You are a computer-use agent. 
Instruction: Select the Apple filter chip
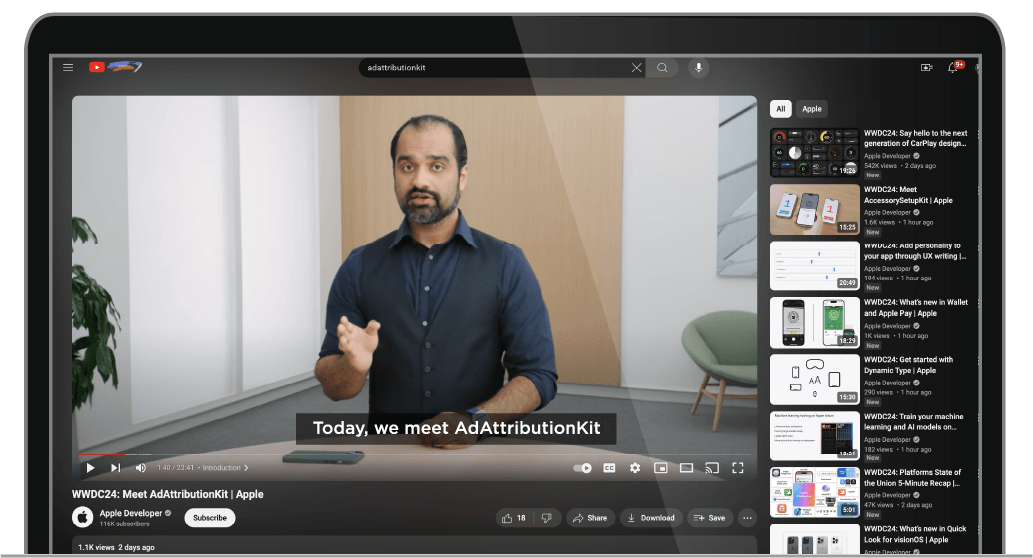(x=812, y=109)
